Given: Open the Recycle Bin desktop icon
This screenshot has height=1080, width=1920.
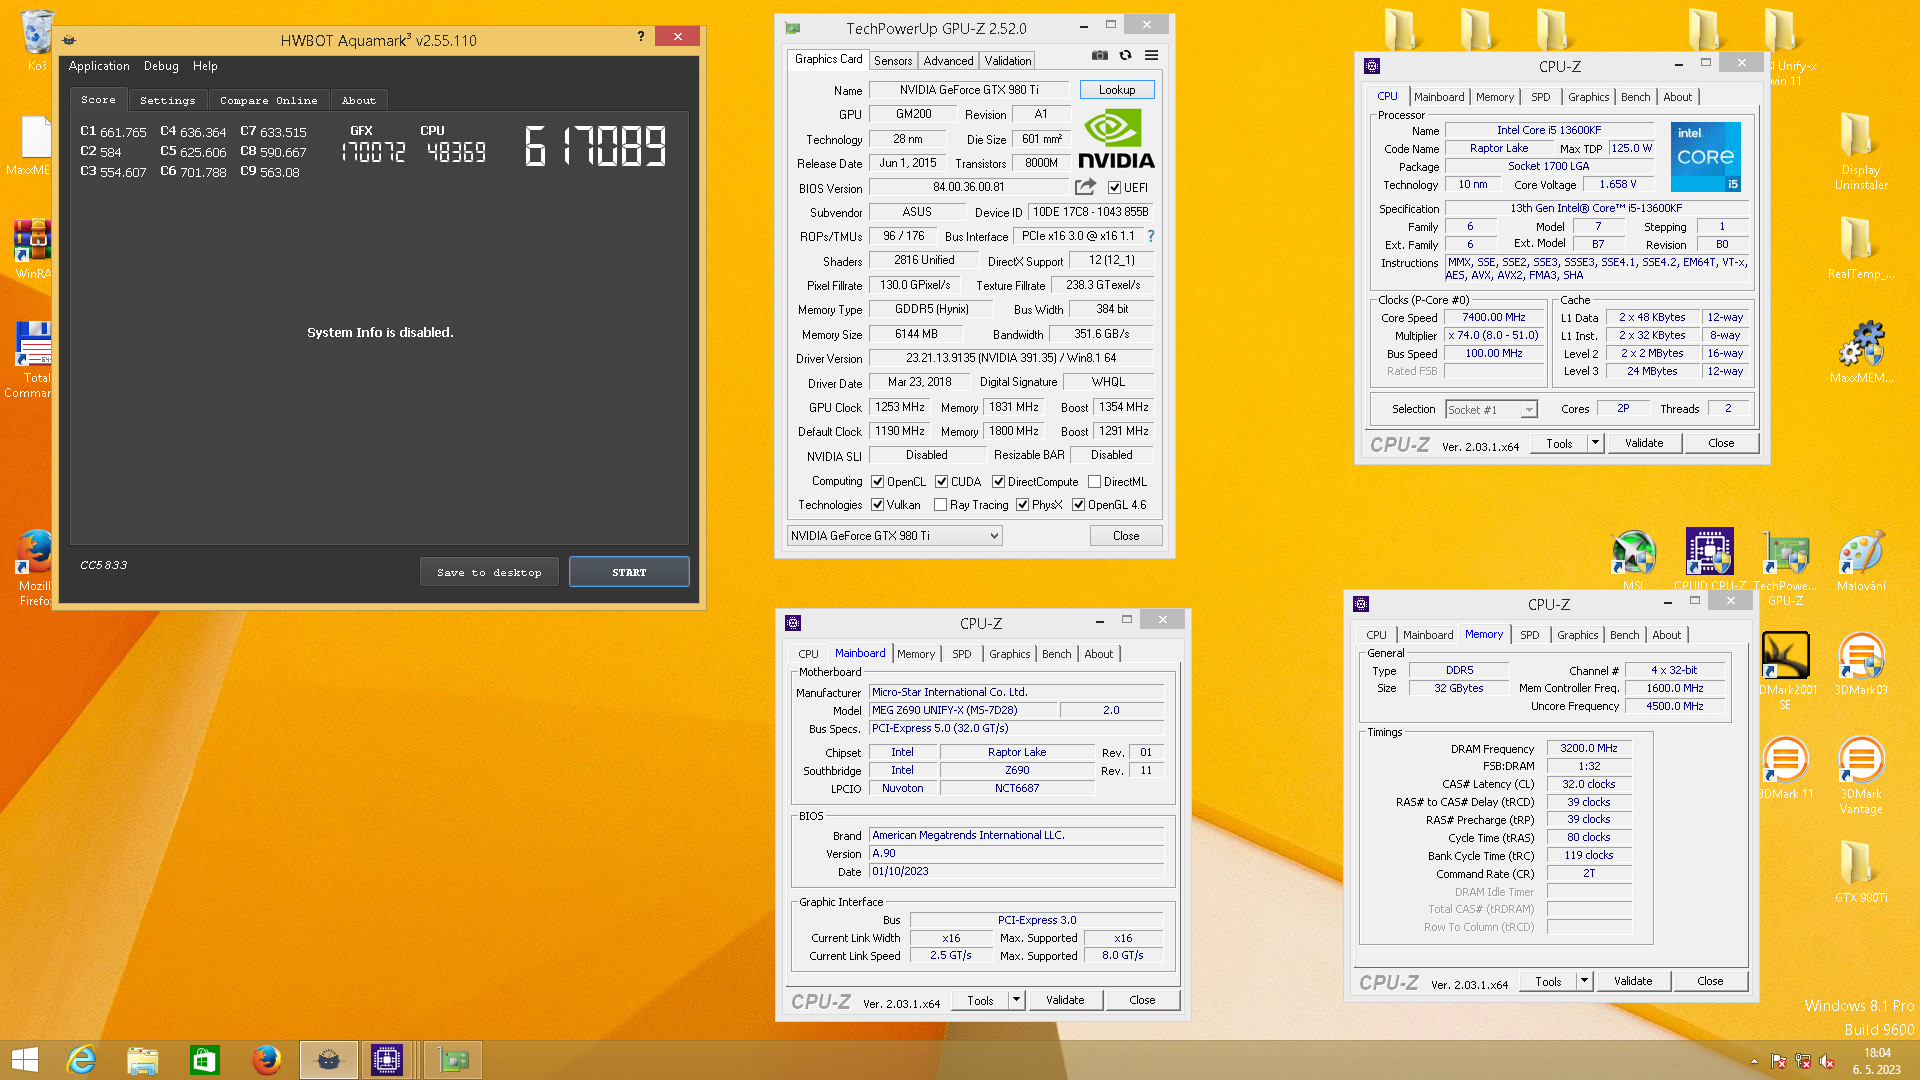Looking at the screenshot, I should pos(36,38).
